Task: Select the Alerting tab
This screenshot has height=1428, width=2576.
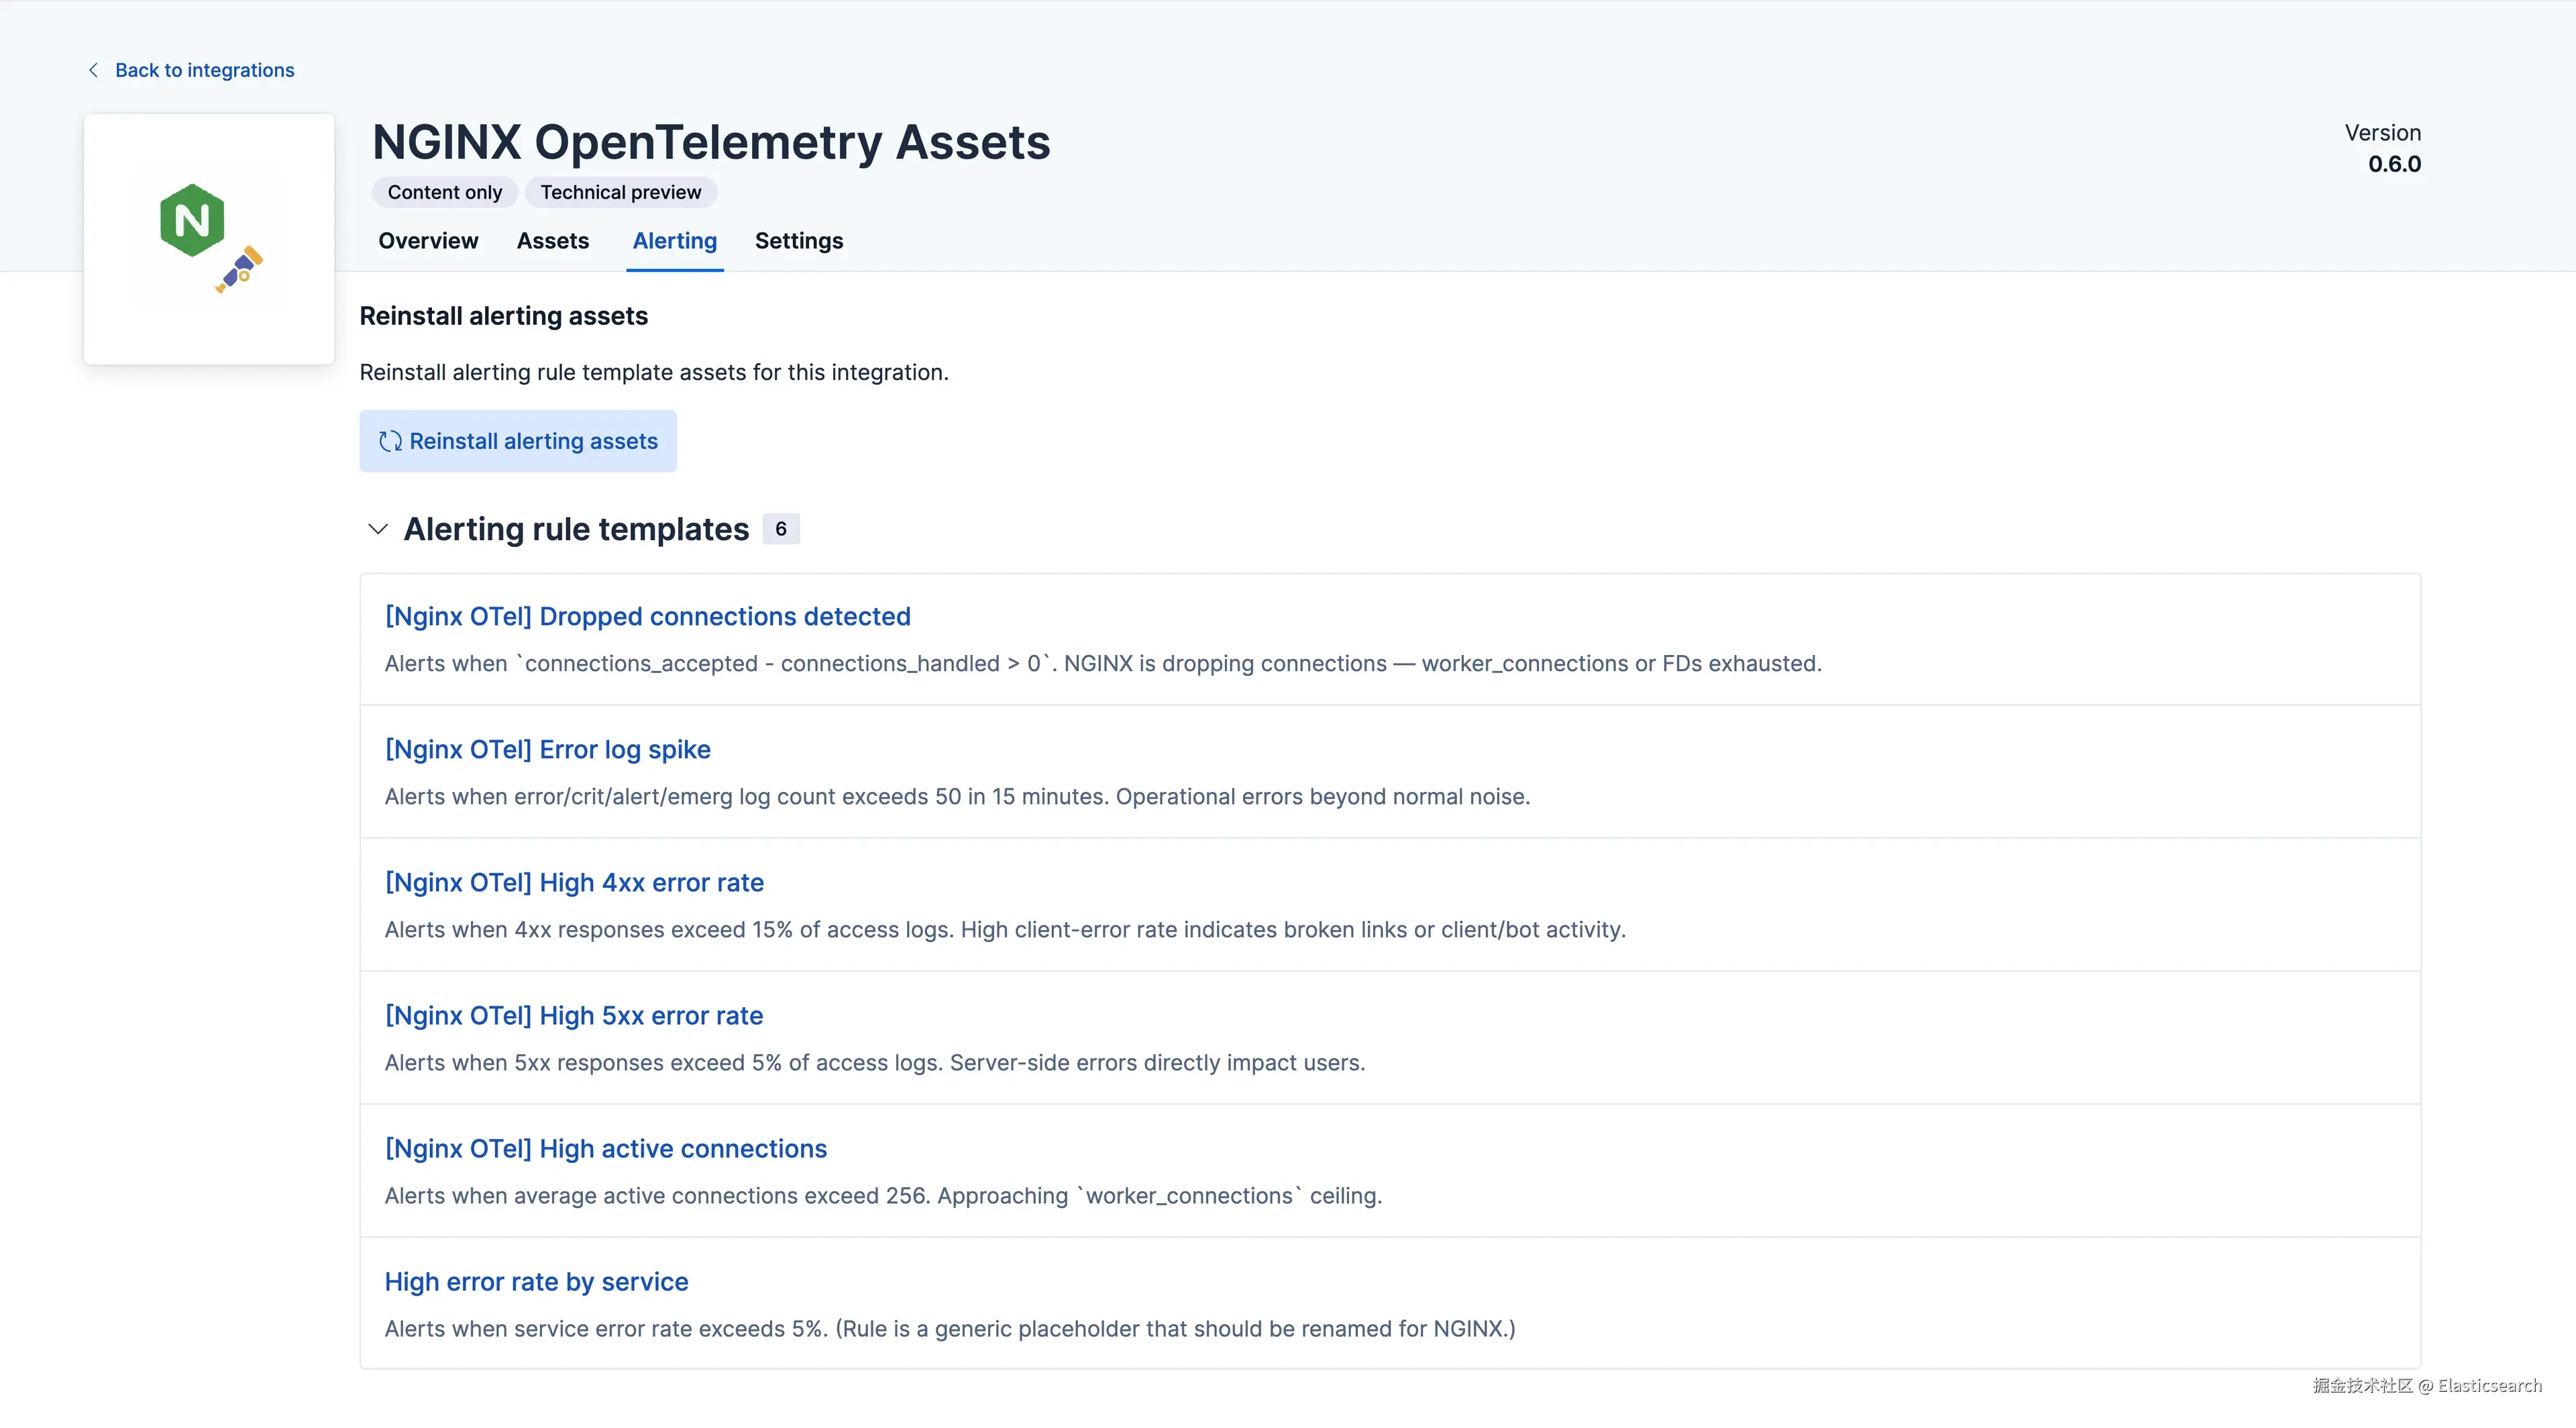Action: tap(675, 241)
